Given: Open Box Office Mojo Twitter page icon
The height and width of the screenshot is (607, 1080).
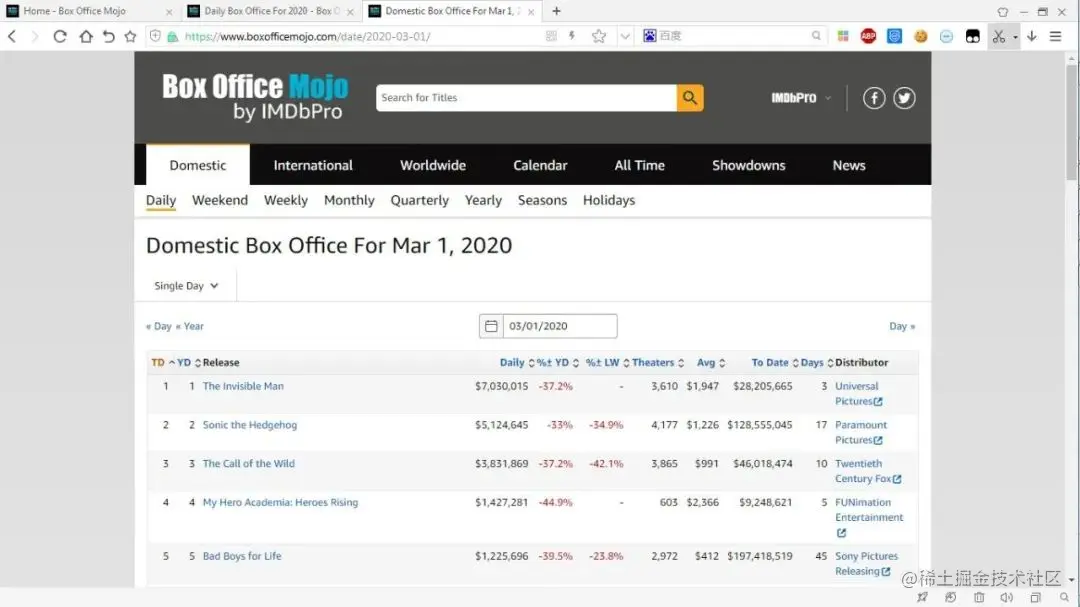Looking at the screenshot, I should (x=904, y=98).
